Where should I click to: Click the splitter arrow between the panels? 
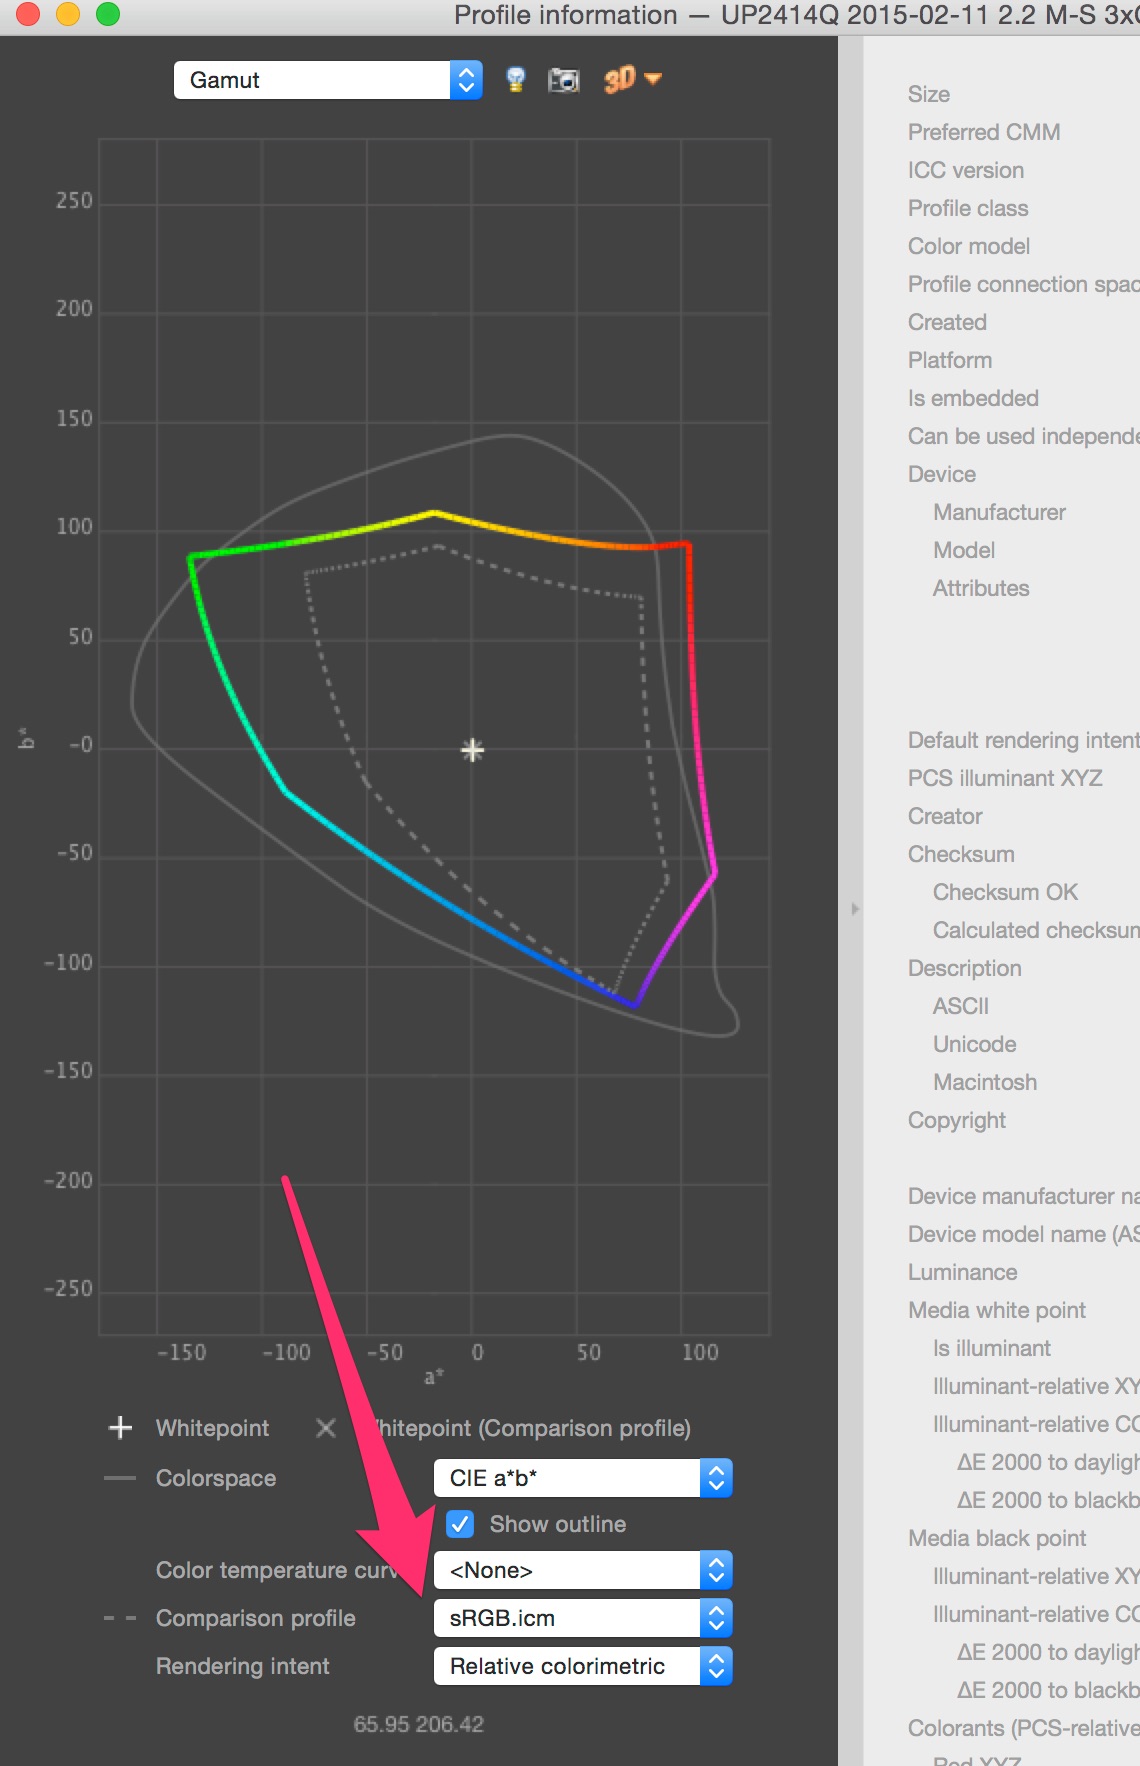tap(854, 909)
